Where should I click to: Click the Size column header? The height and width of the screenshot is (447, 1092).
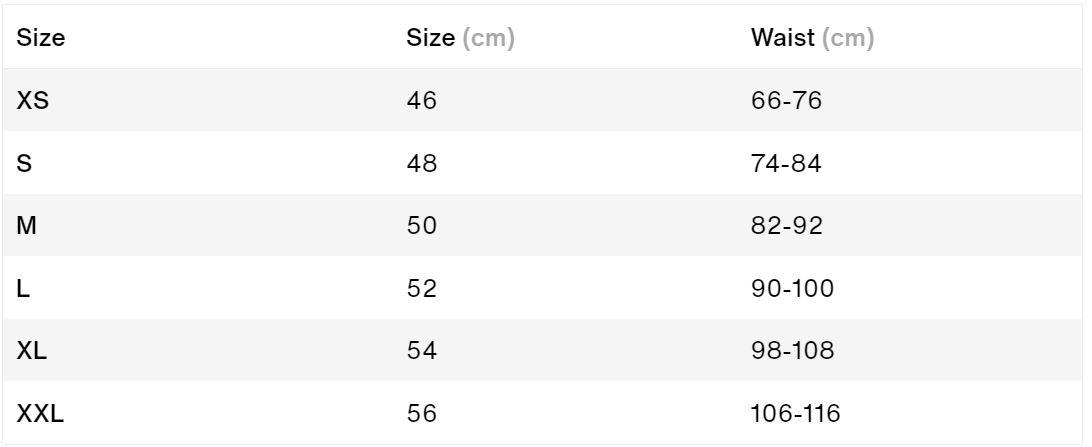pyautogui.click(x=40, y=38)
